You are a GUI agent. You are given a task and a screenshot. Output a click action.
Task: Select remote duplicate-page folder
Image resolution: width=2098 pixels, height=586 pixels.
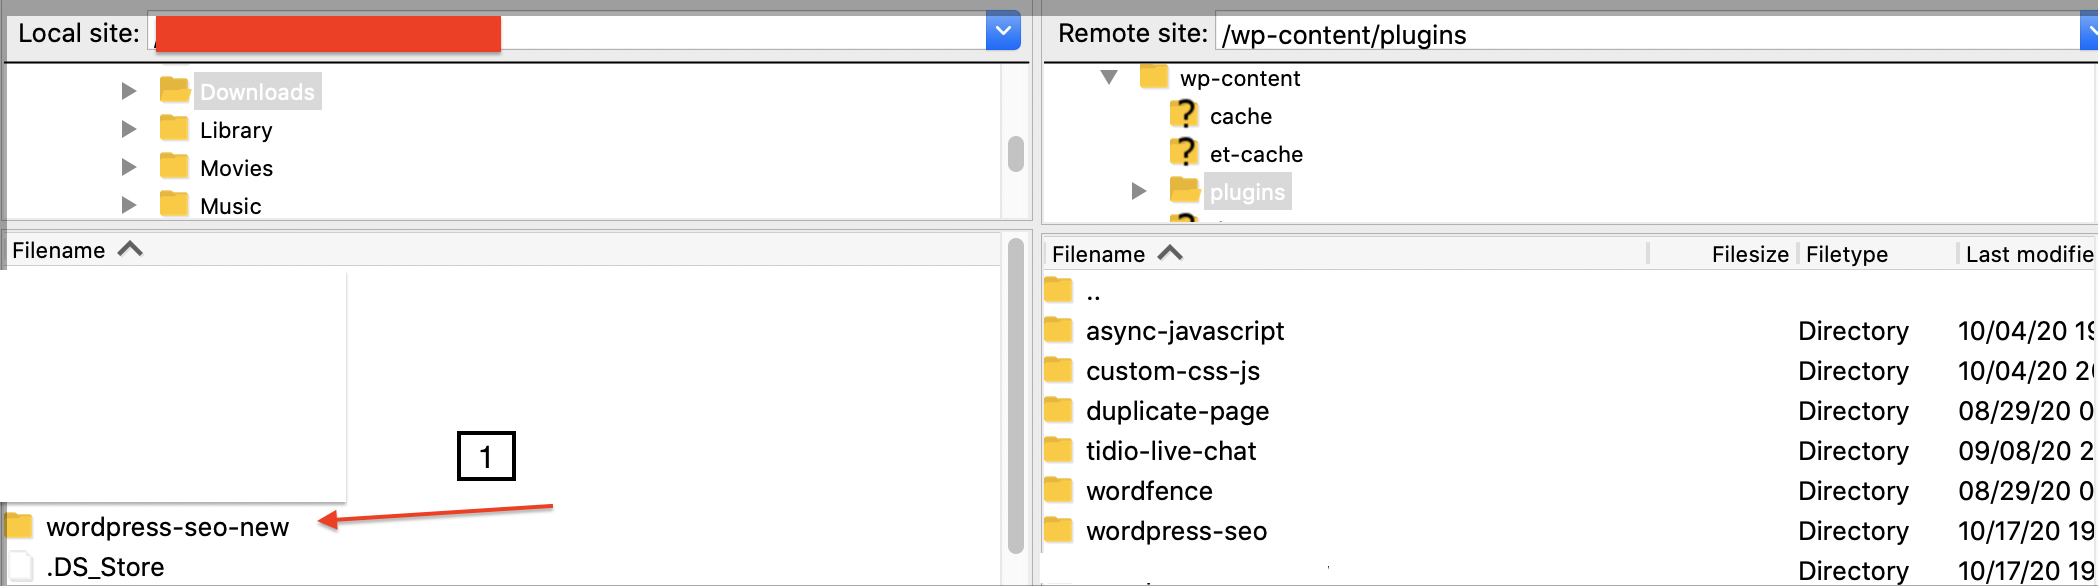[x=1177, y=411]
